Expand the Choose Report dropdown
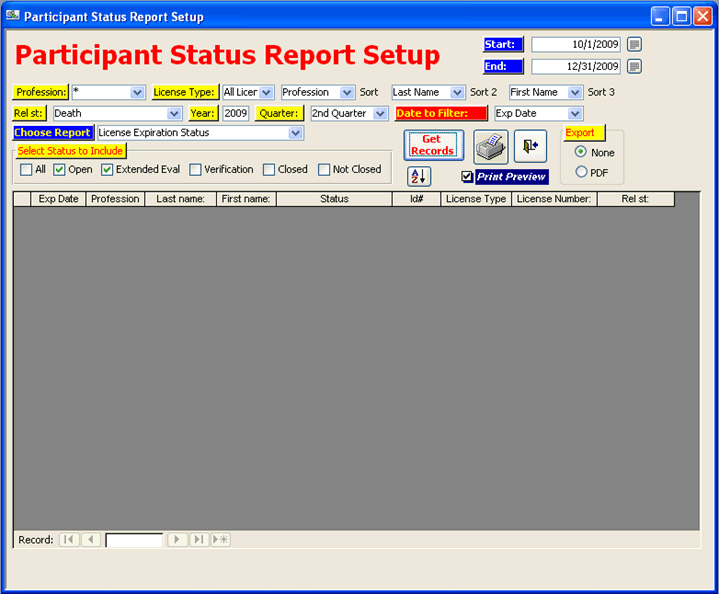The width and height of the screenshot is (719, 594). pyautogui.click(x=295, y=133)
